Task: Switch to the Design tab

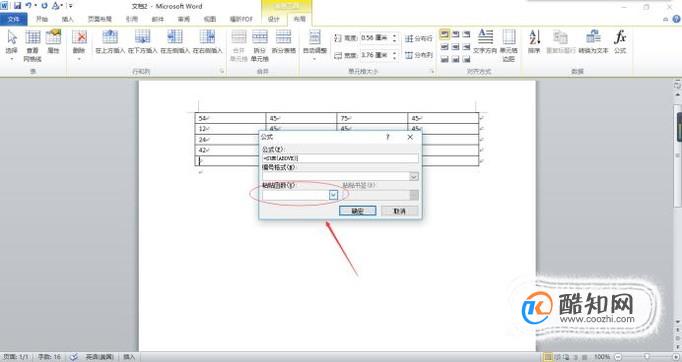Action: click(274, 19)
